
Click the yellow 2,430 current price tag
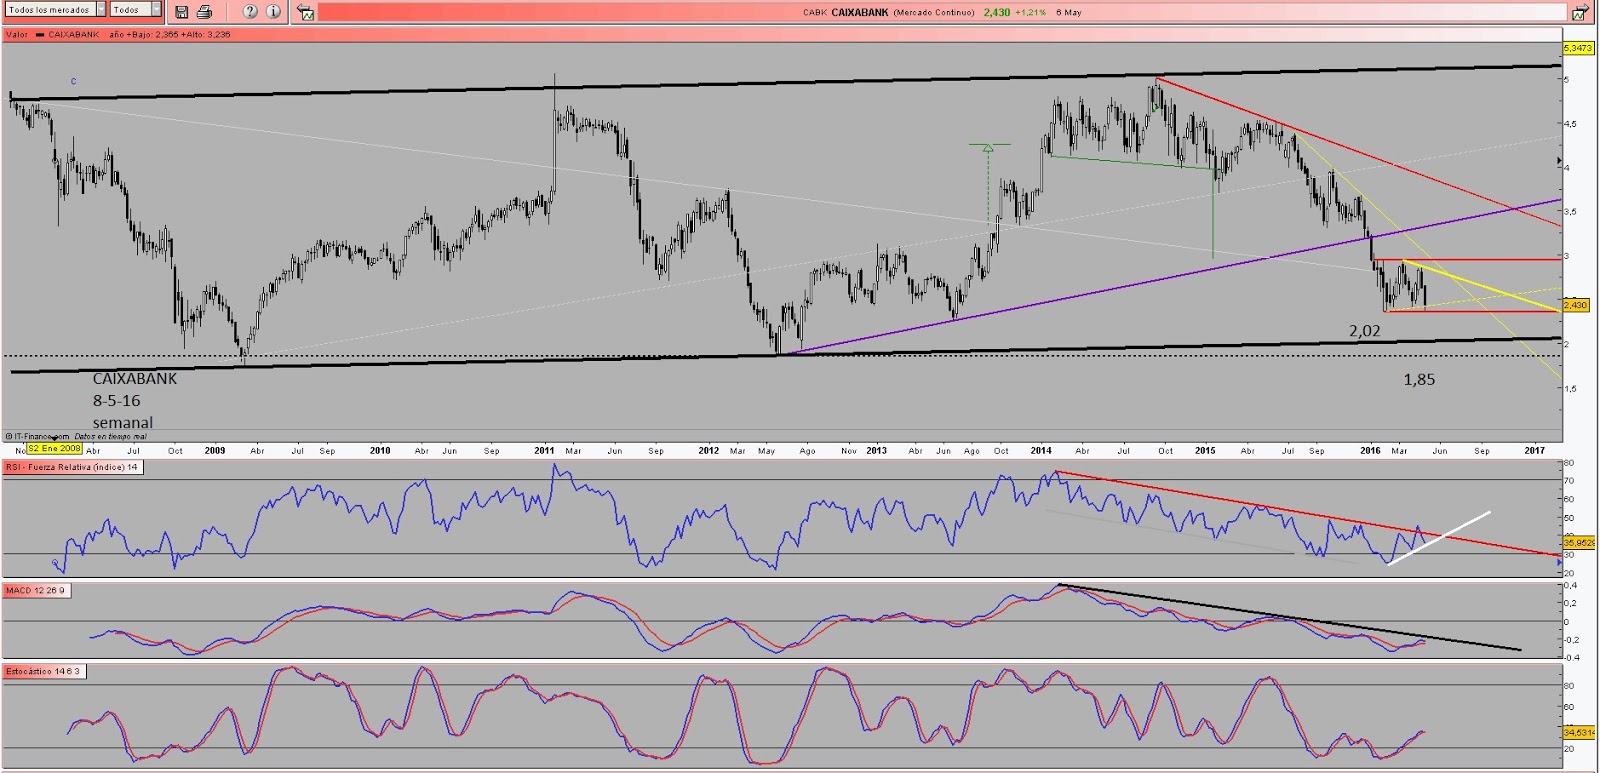(1576, 305)
